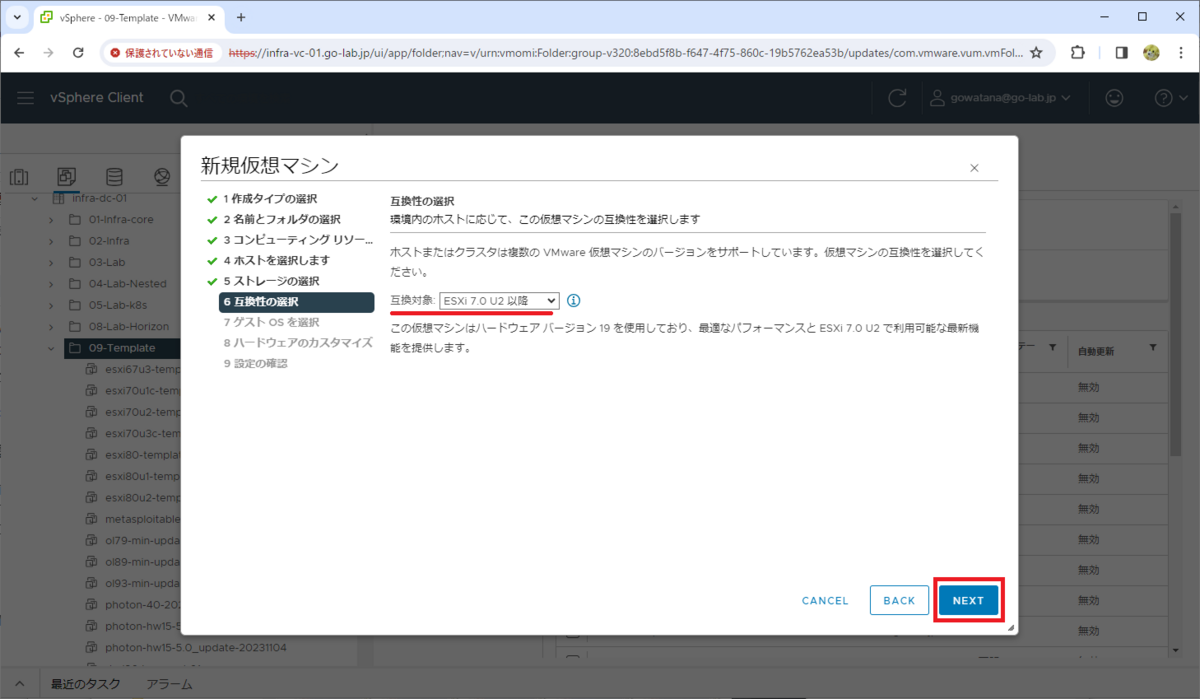Click the search magnifier icon in vSphere header
This screenshot has width=1200, height=699.
(178, 98)
